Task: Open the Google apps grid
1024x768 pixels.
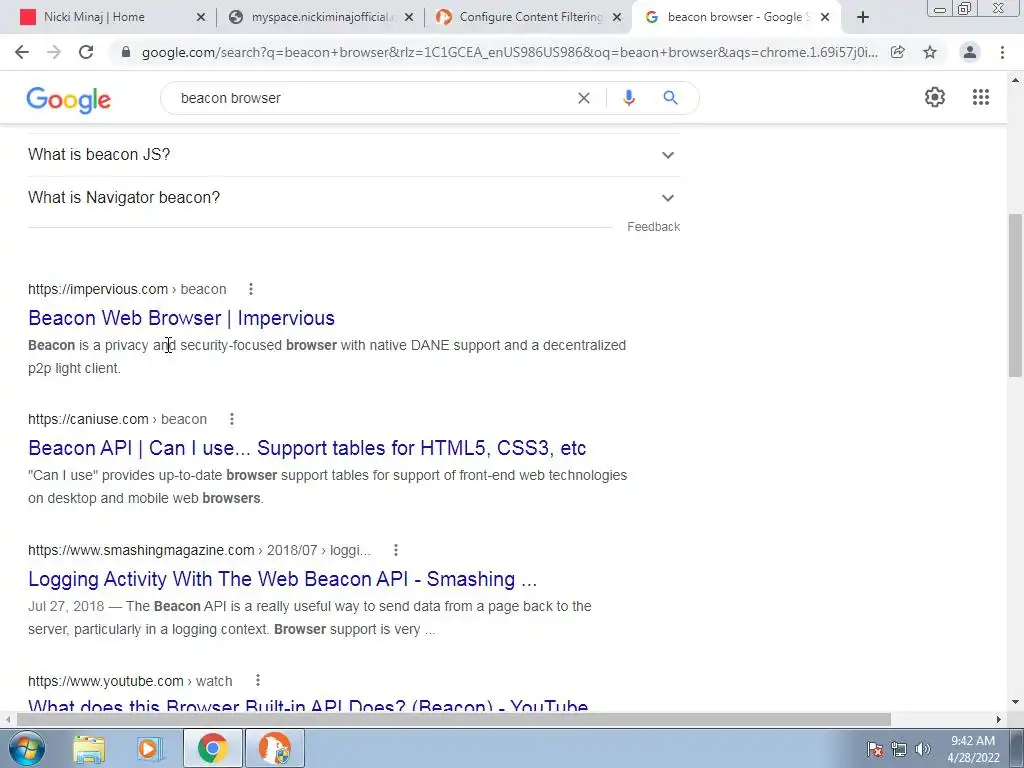Action: click(981, 97)
